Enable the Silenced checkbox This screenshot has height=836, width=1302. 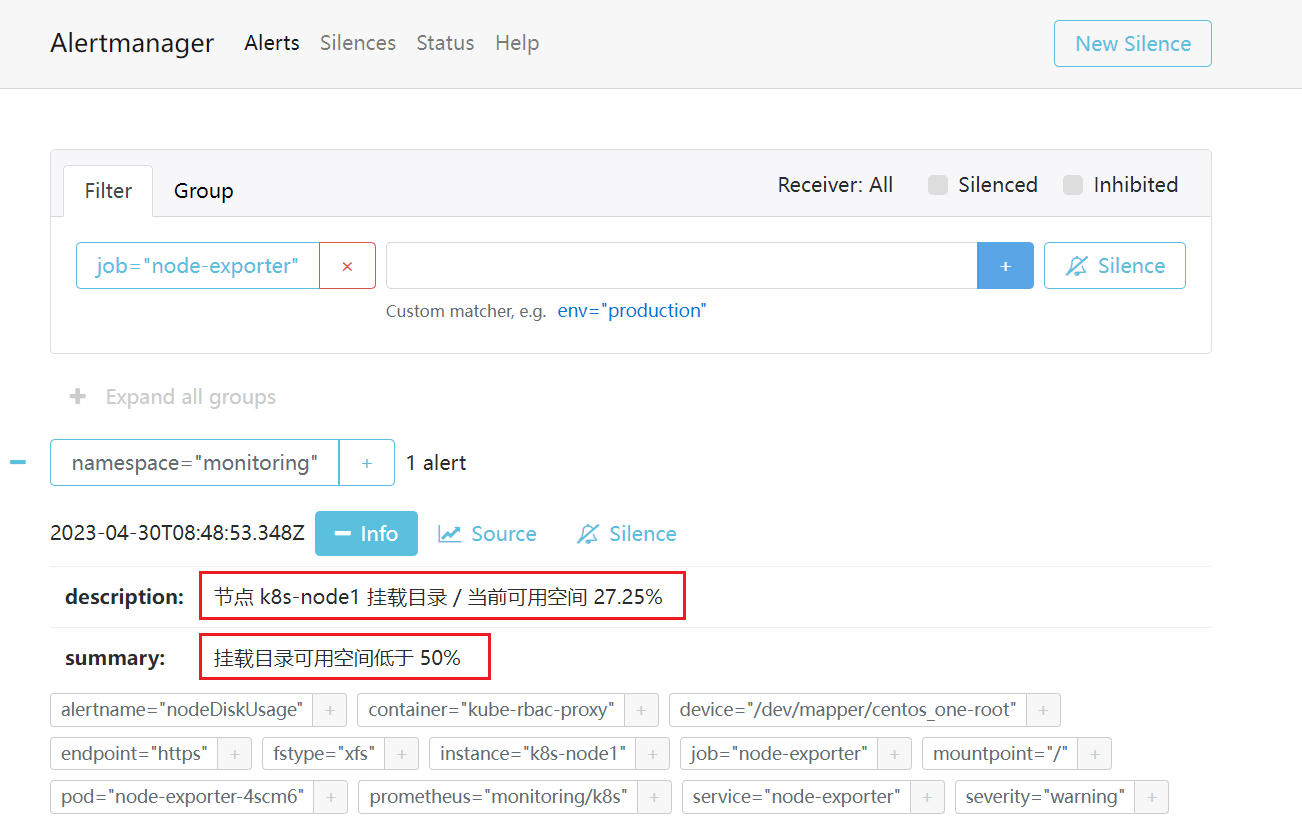point(938,185)
